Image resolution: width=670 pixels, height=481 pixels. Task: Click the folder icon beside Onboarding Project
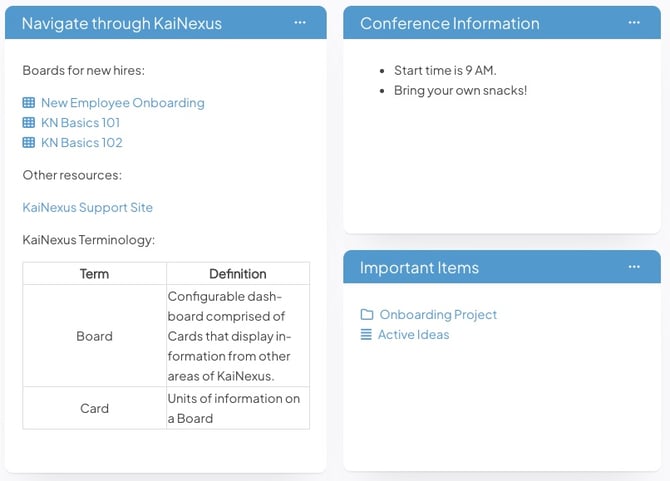click(366, 315)
